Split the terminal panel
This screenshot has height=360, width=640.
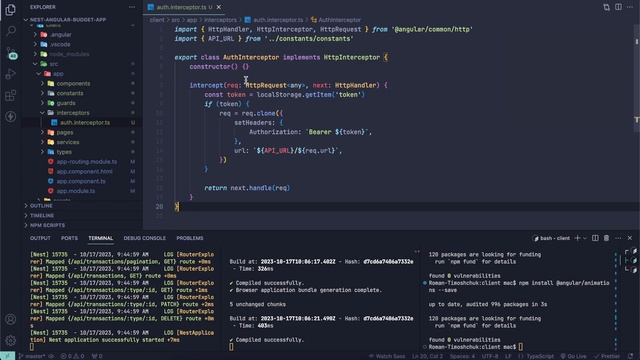click(595, 238)
